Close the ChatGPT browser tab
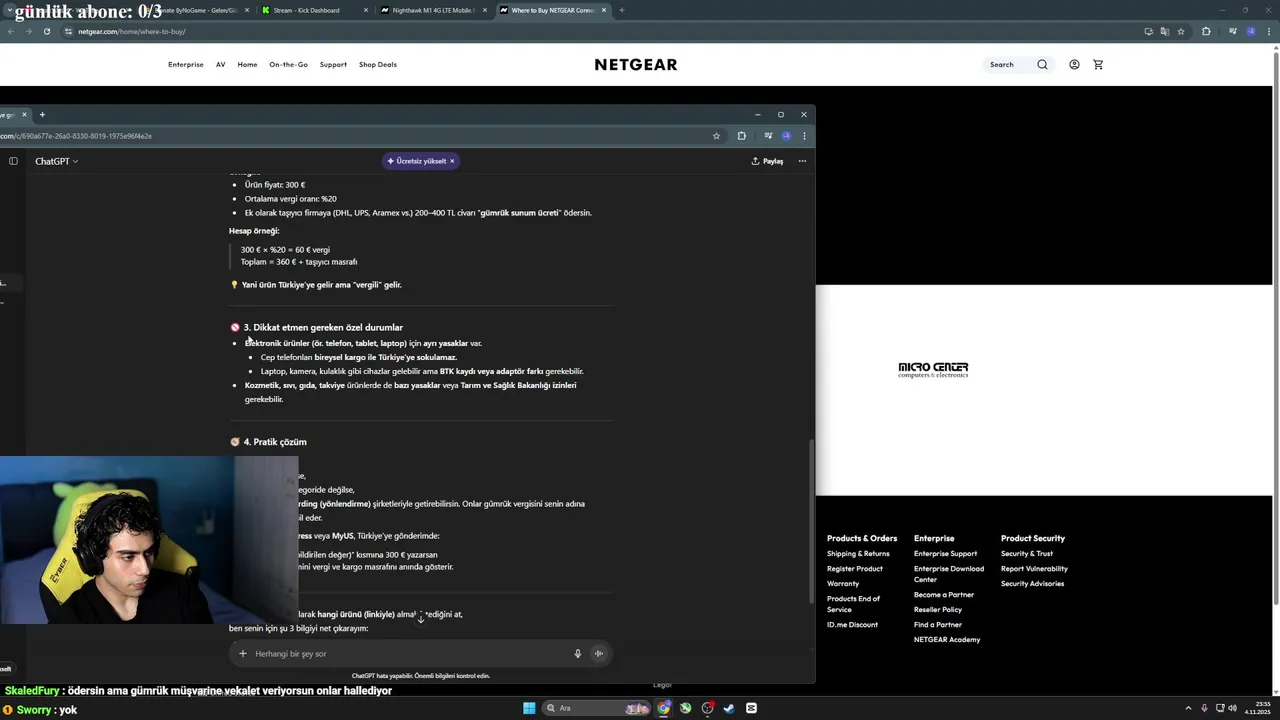The width and height of the screenshot is (1280, 720). [x=24, y=115]
